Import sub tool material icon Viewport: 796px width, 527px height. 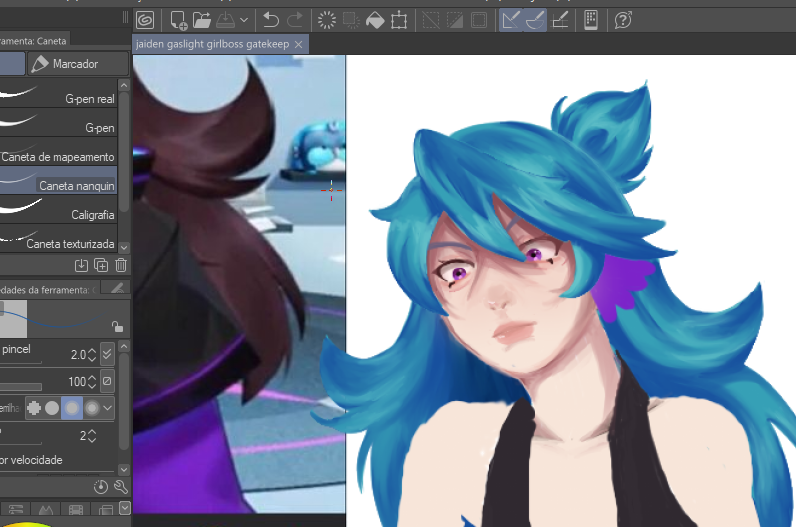click(x=81, y=265)
